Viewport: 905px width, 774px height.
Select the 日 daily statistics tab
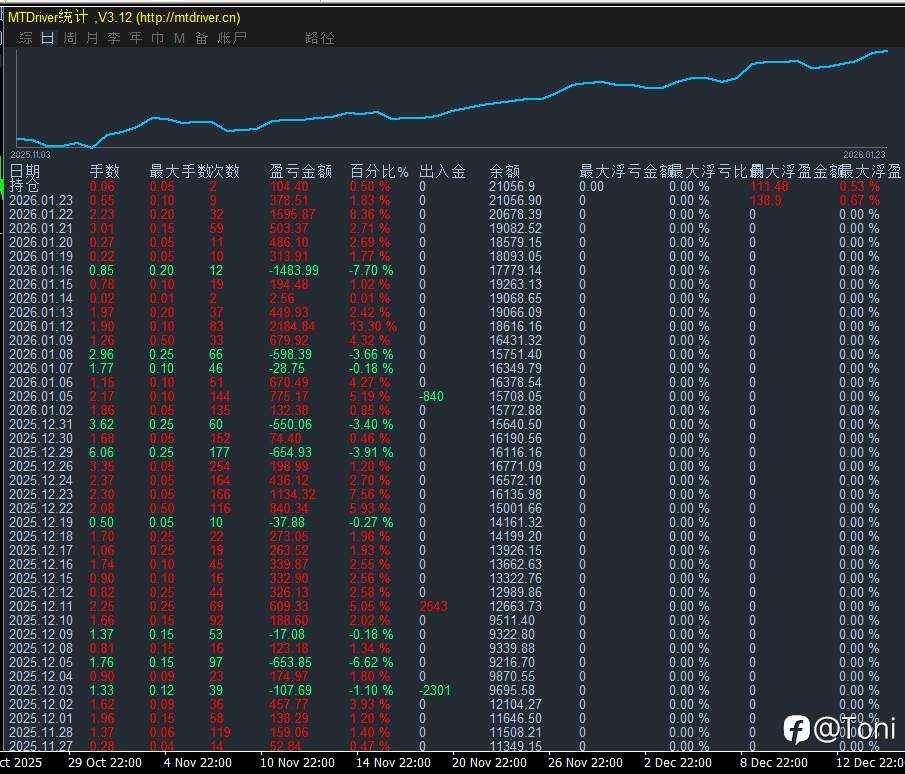coord(48,38)
